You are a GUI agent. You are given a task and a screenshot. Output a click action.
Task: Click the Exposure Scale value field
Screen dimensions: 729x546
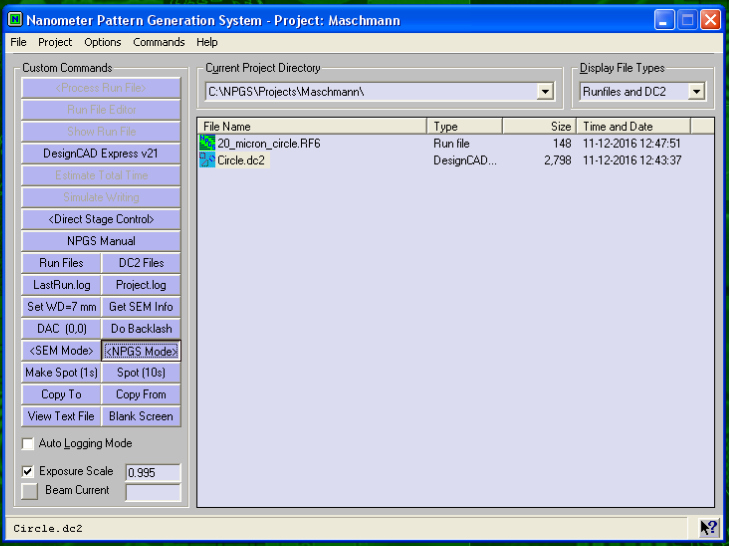152,472
